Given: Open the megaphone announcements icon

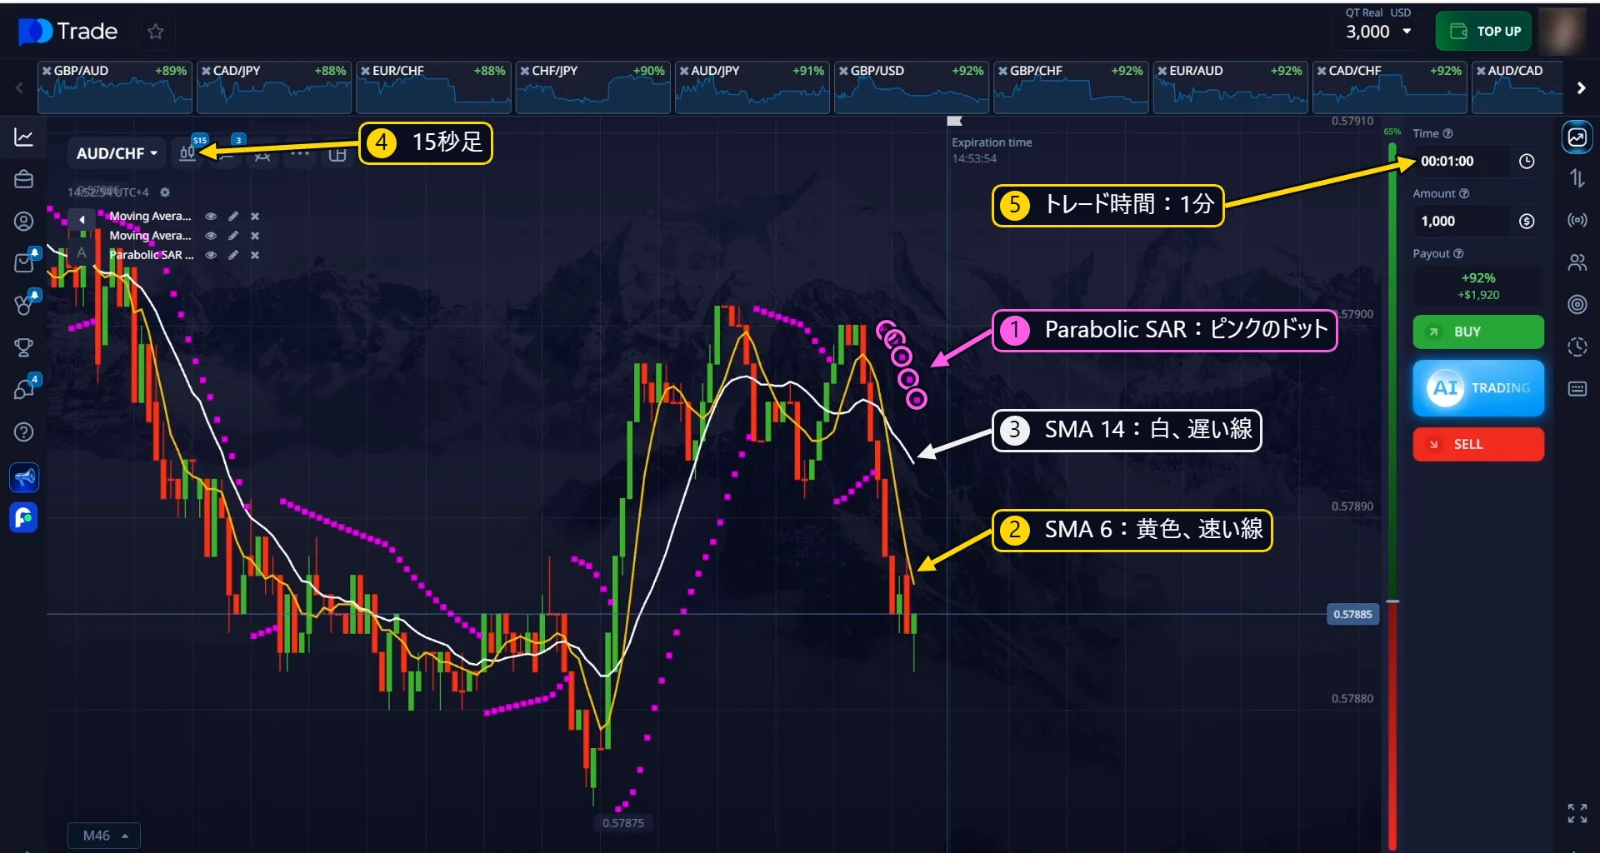Looking at the screenshot, I should click(24, 478).
